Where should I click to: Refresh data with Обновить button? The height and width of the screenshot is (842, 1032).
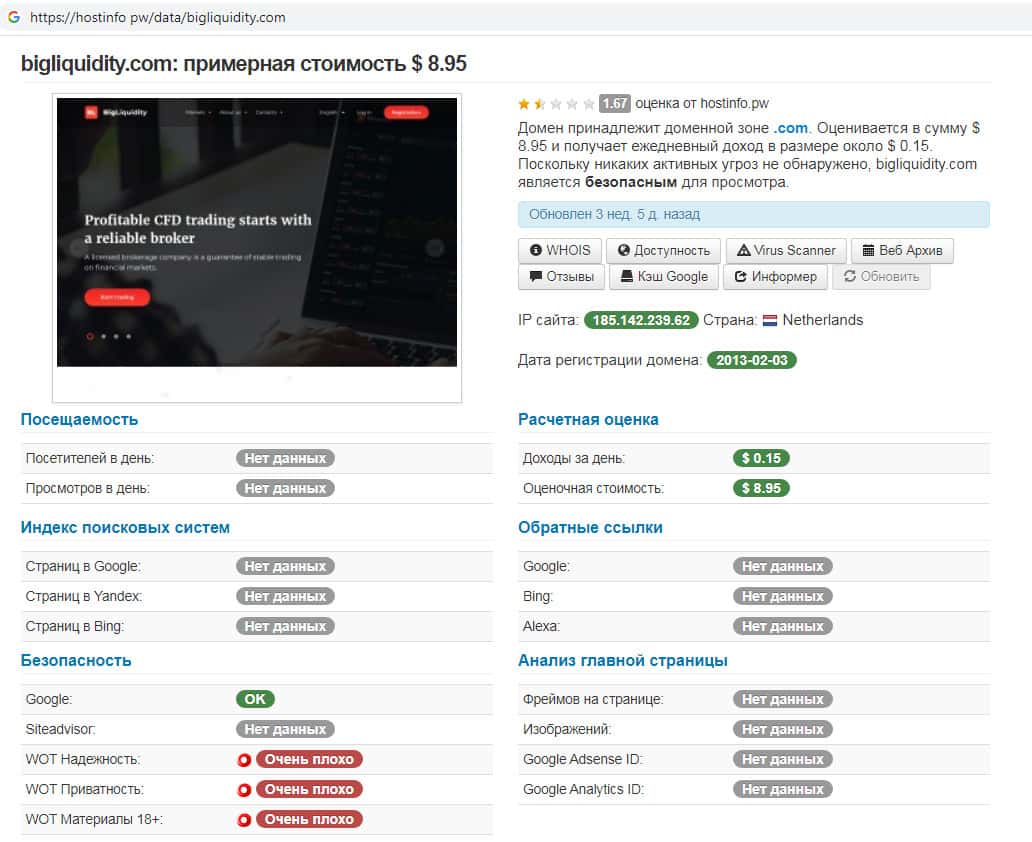[x=881, y=276]
